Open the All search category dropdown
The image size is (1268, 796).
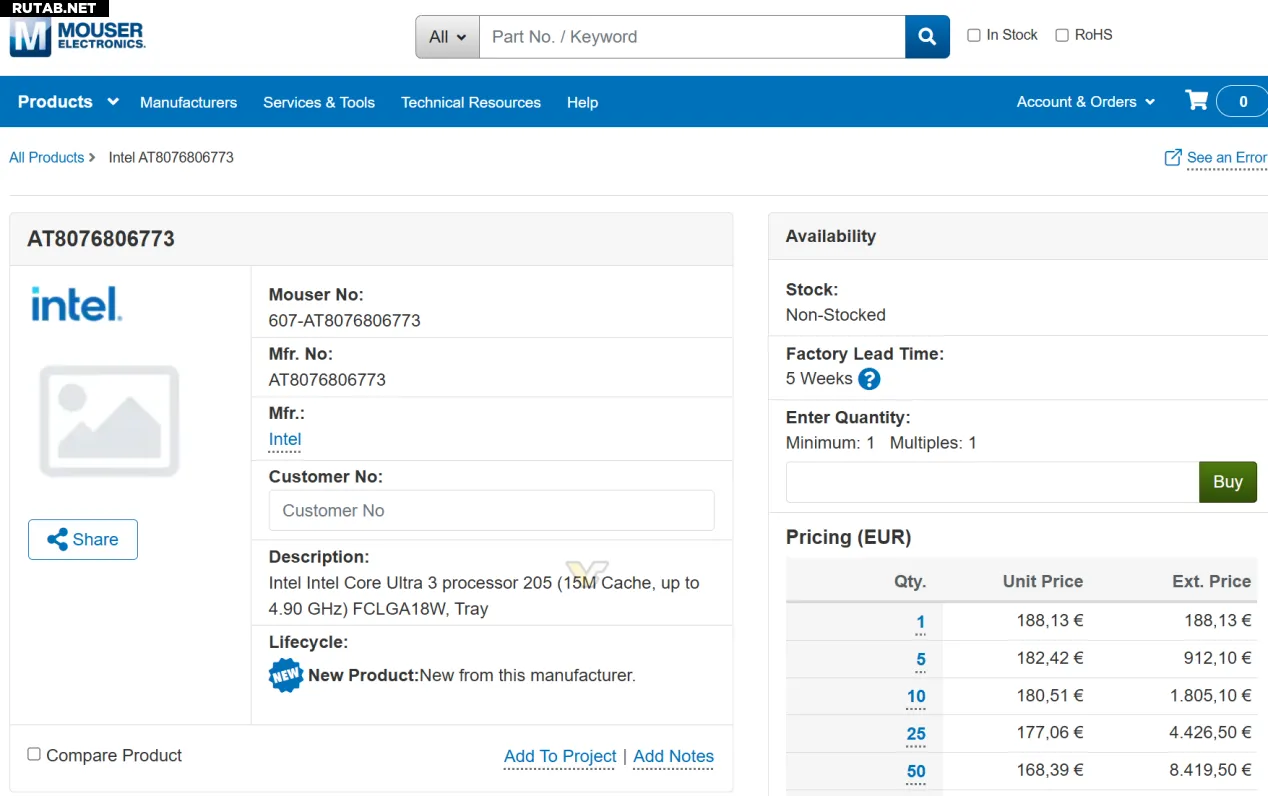click(447, 37)
